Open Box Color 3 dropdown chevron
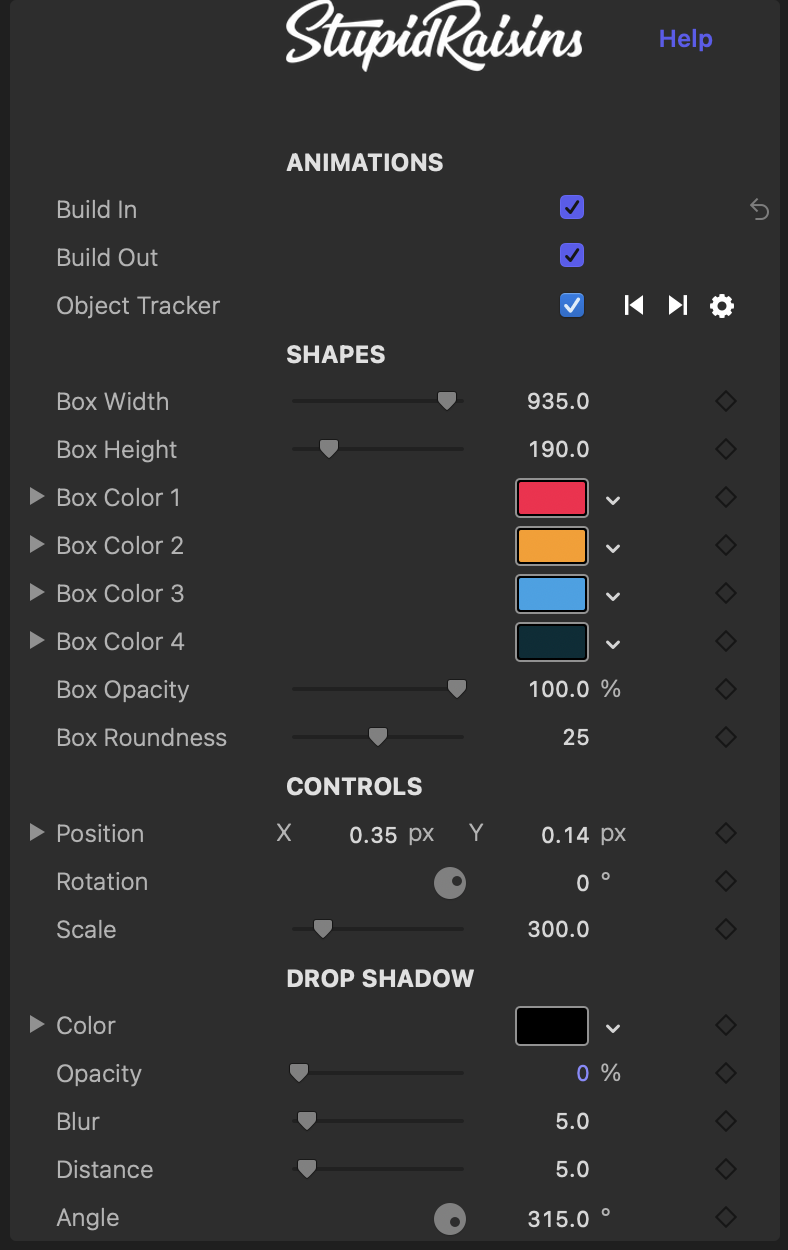788x1250 pixels. coord(613,597)
